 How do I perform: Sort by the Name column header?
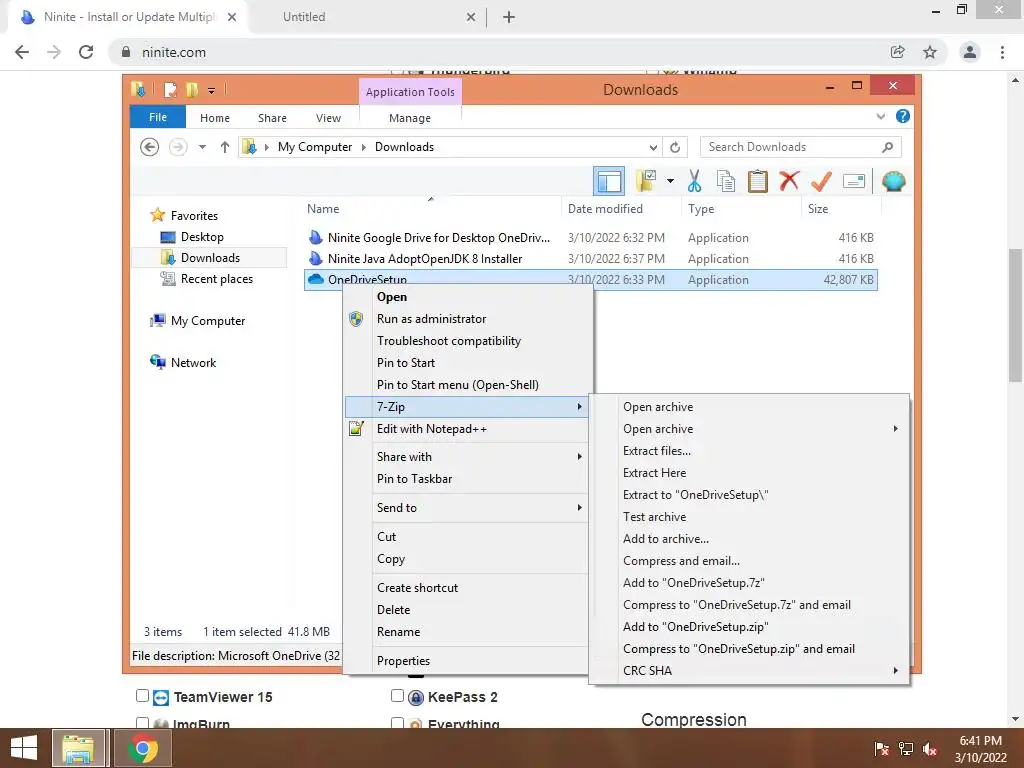tap(432, 209)
